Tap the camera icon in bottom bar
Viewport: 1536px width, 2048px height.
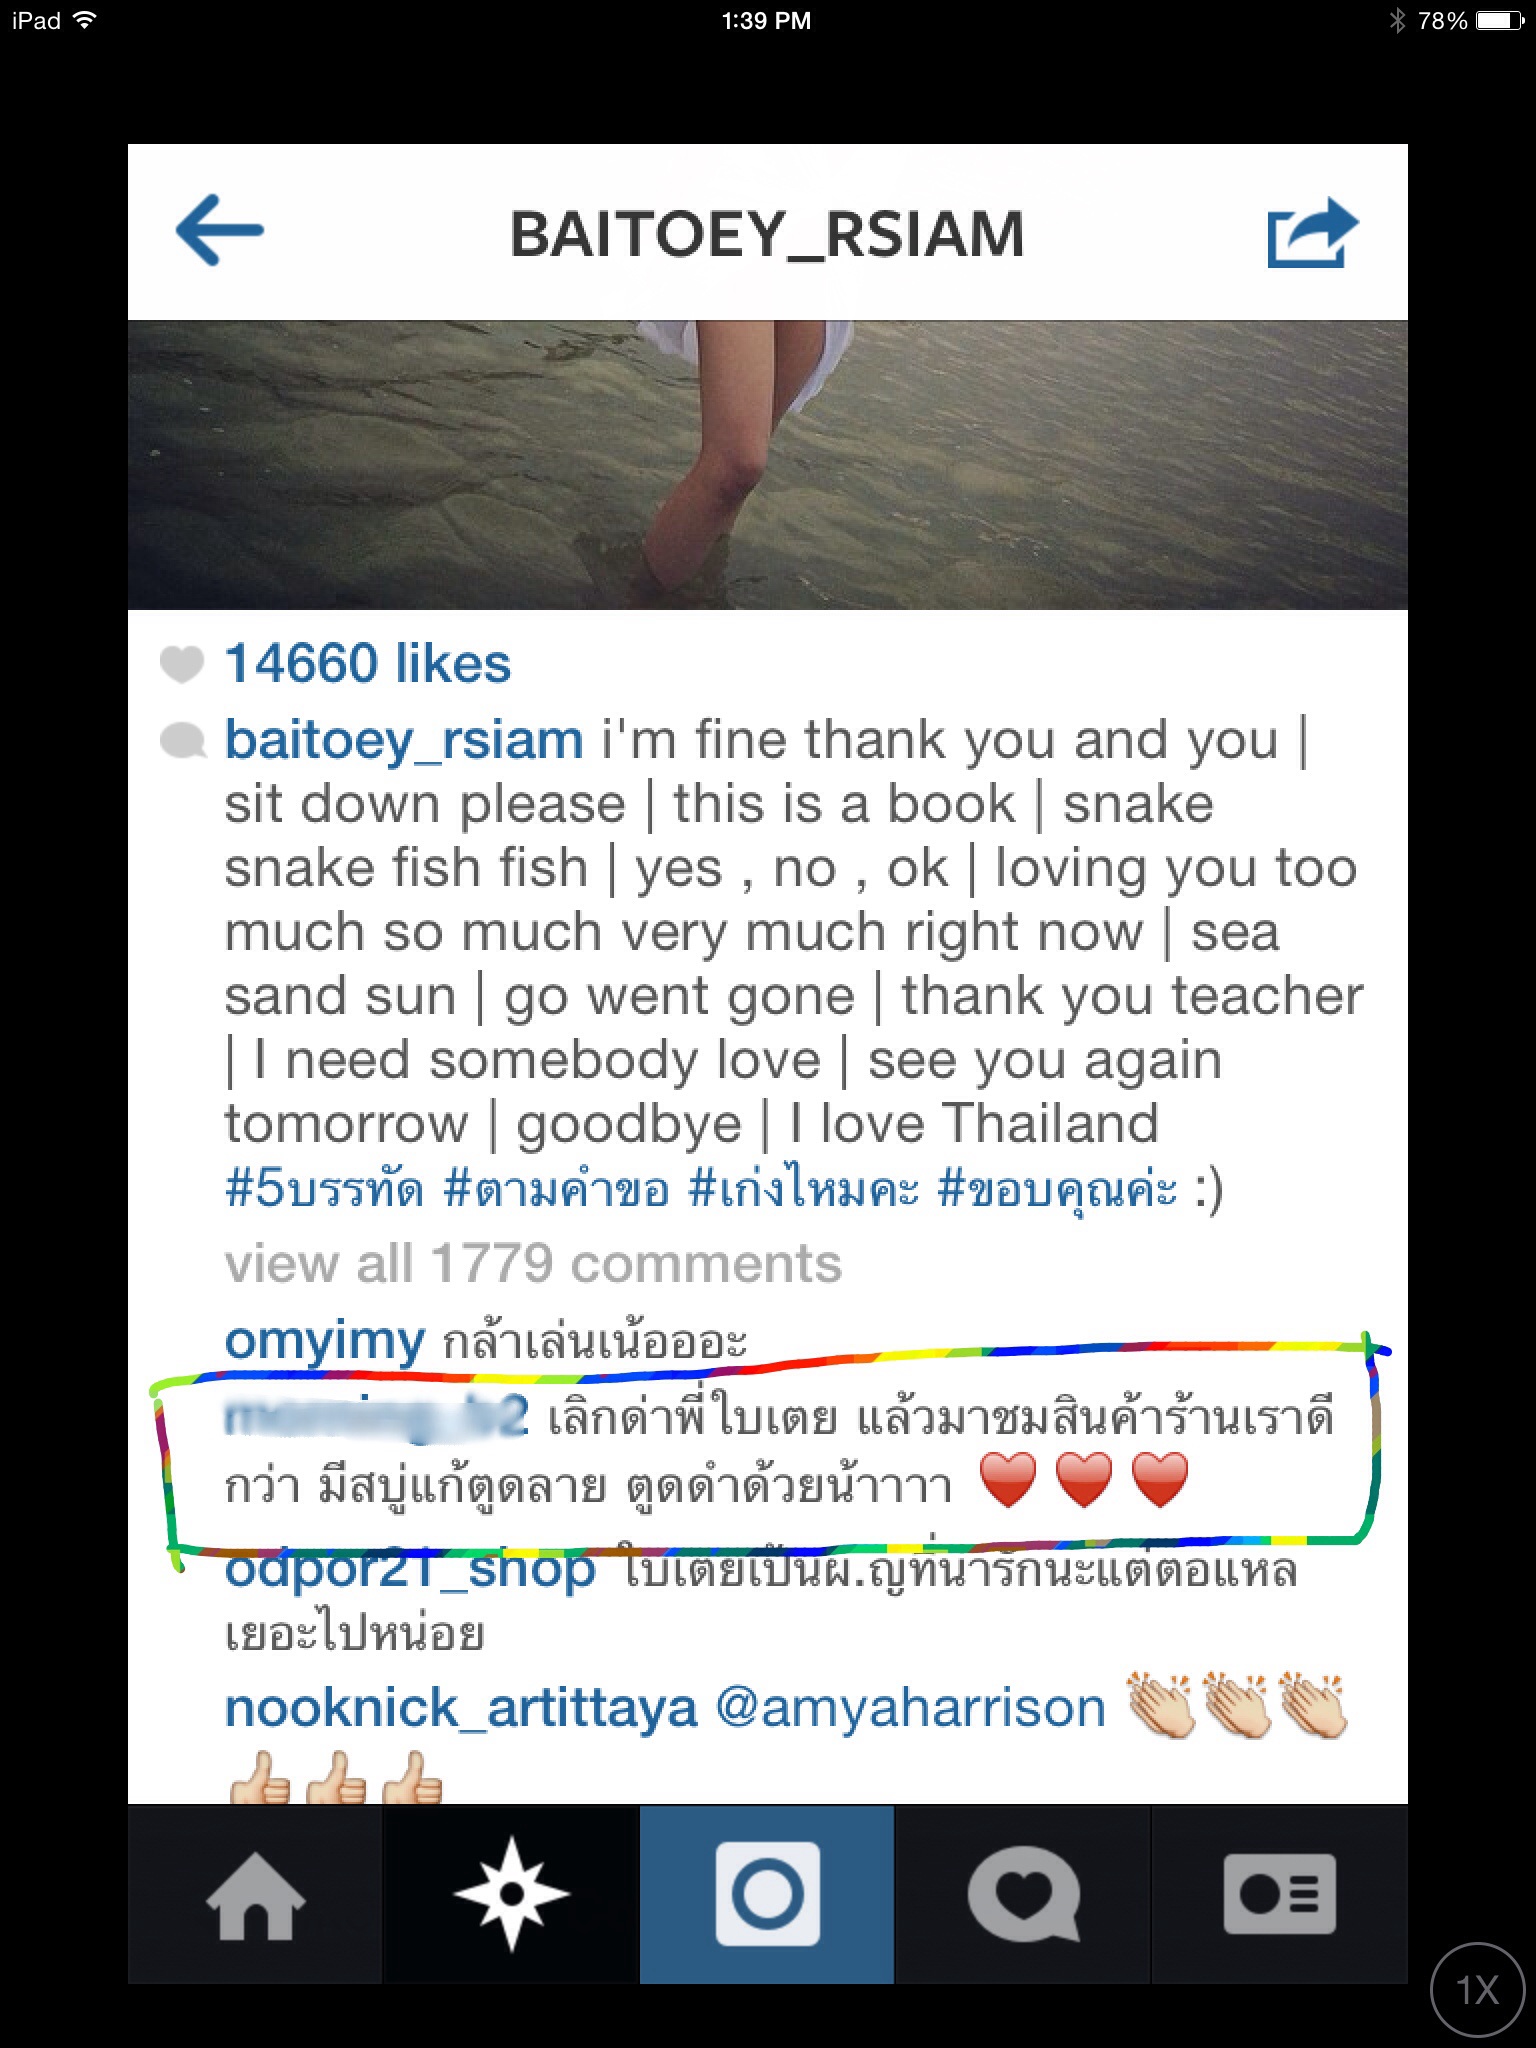pyautogui.click(x=767, y=1894)
